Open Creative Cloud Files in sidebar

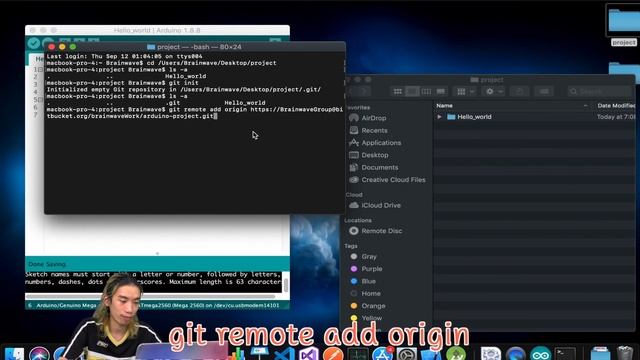pyautogui.click(x=387, y=180)
